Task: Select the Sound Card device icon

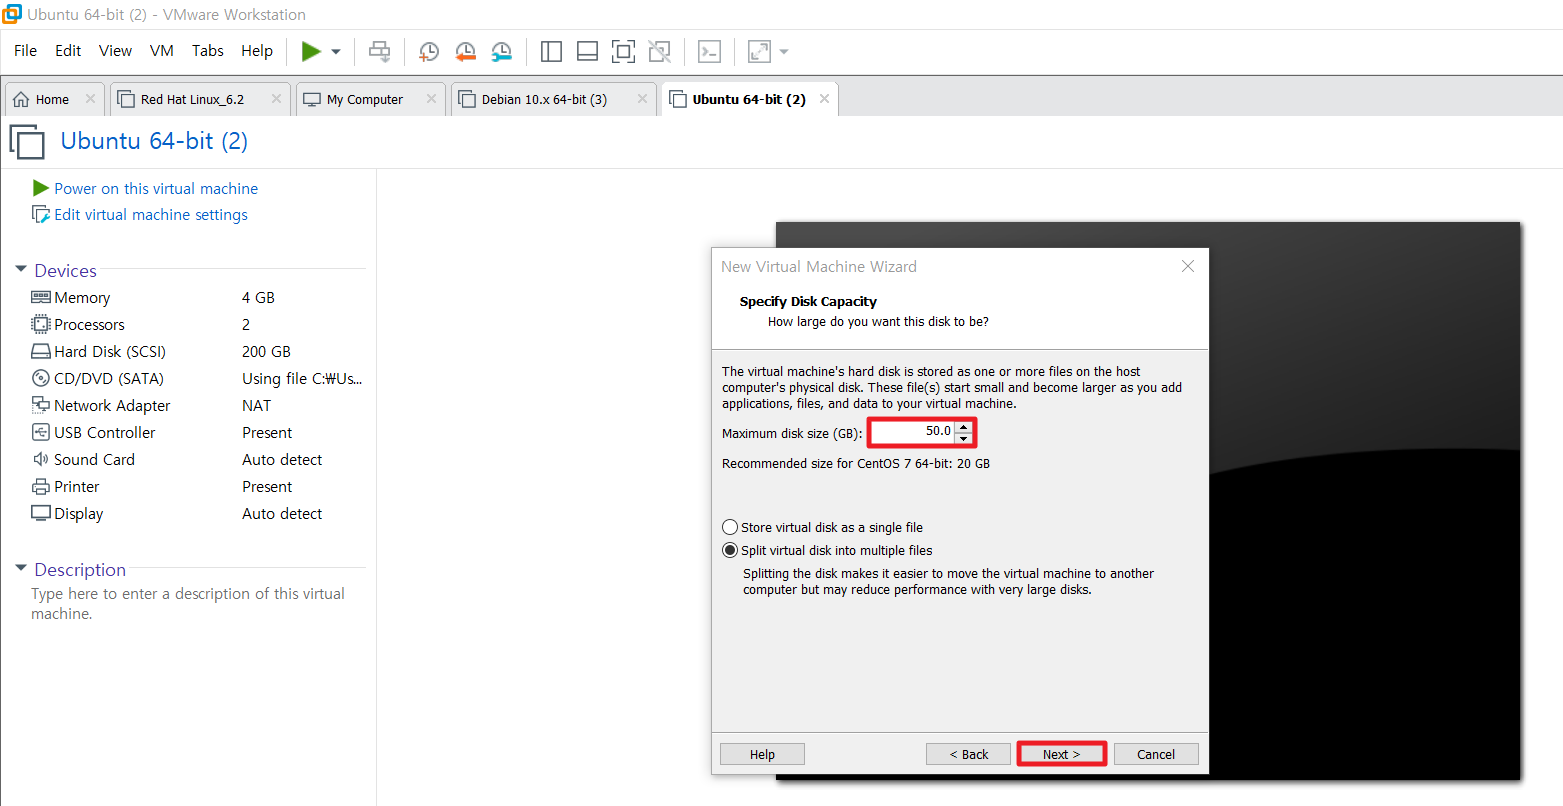Action: pos(41,459)
